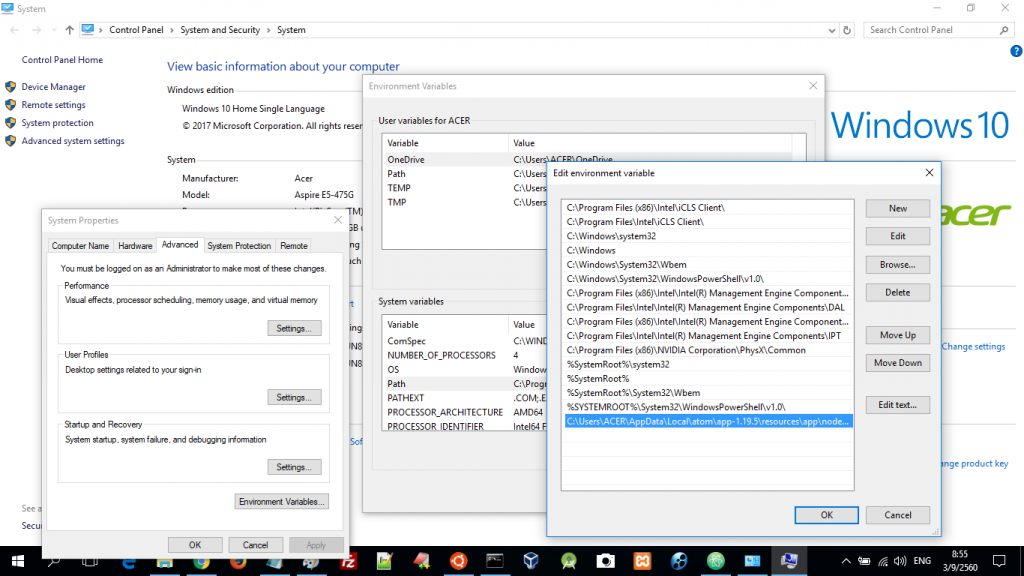Open the Remote settings link

pos(54,105)
